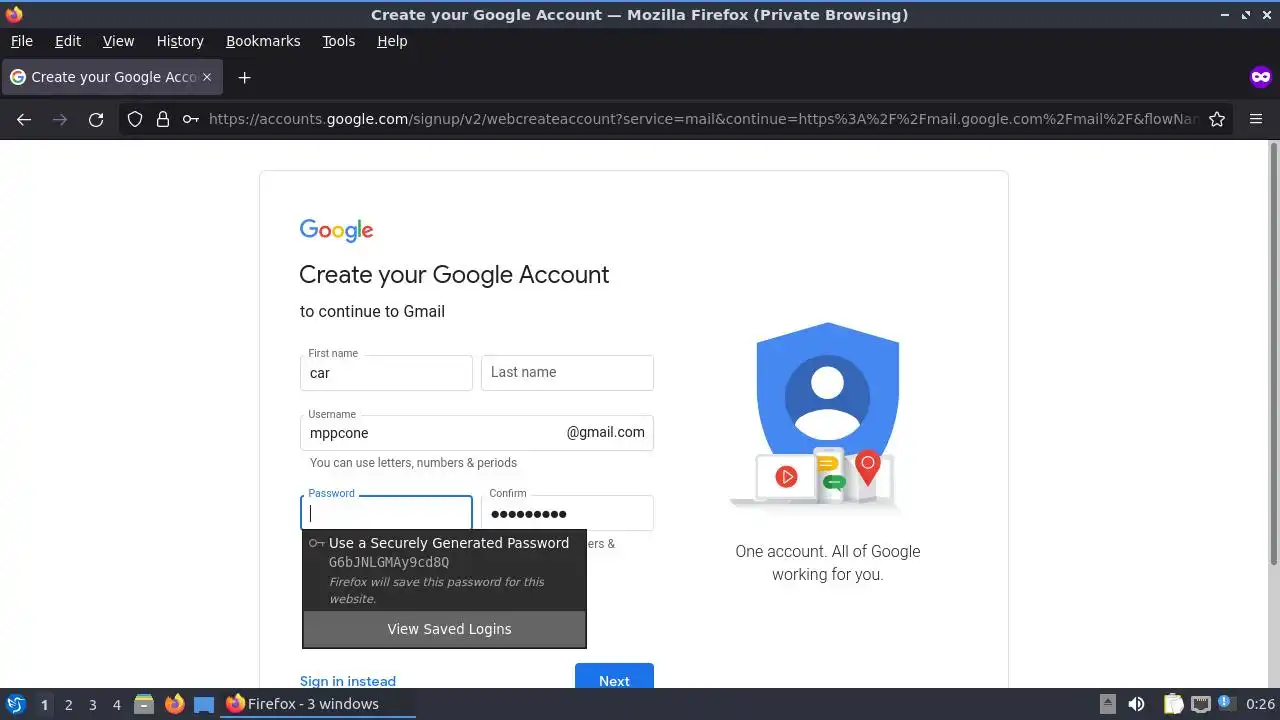
Task: Bookmark this page with the star icon
Action: point(1217,119)
